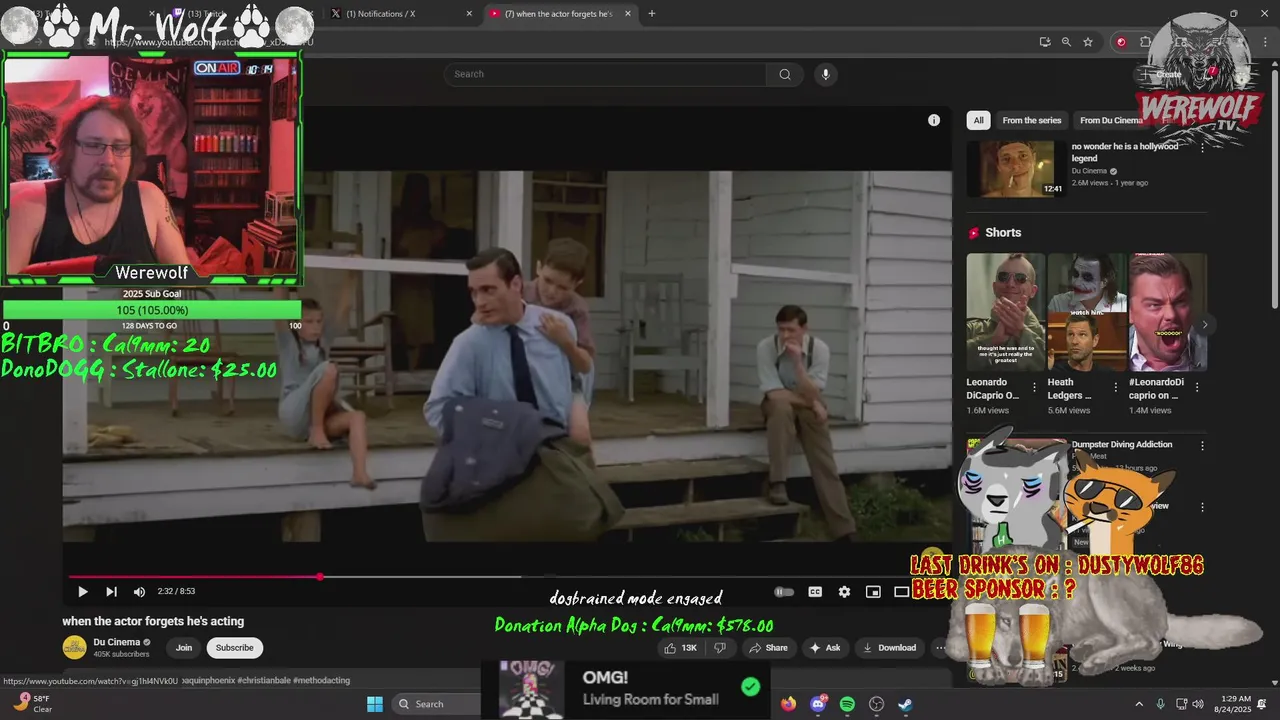Open options for 'hollywood legend' video
1280x720 pixels.
point(1202,147)
